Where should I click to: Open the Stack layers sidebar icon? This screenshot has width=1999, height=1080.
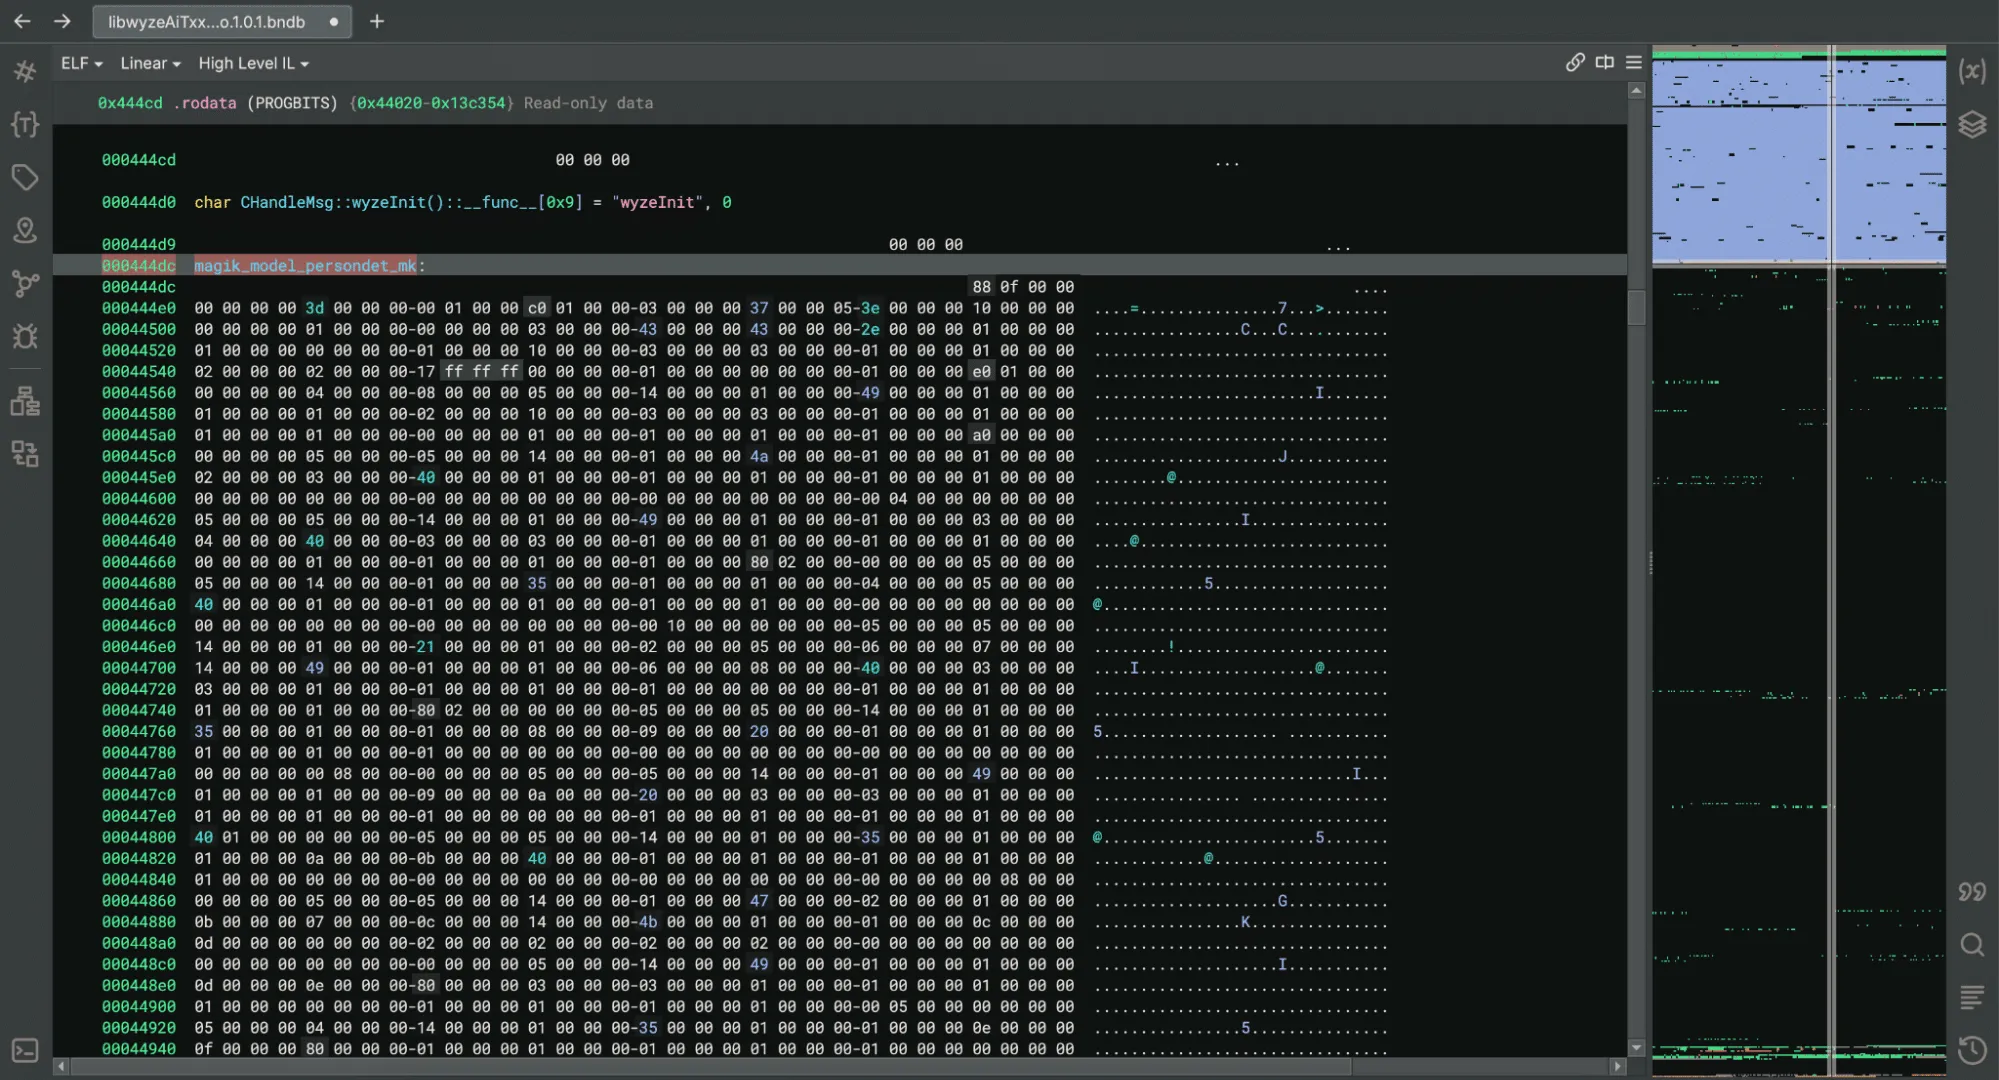(1971, 124)
